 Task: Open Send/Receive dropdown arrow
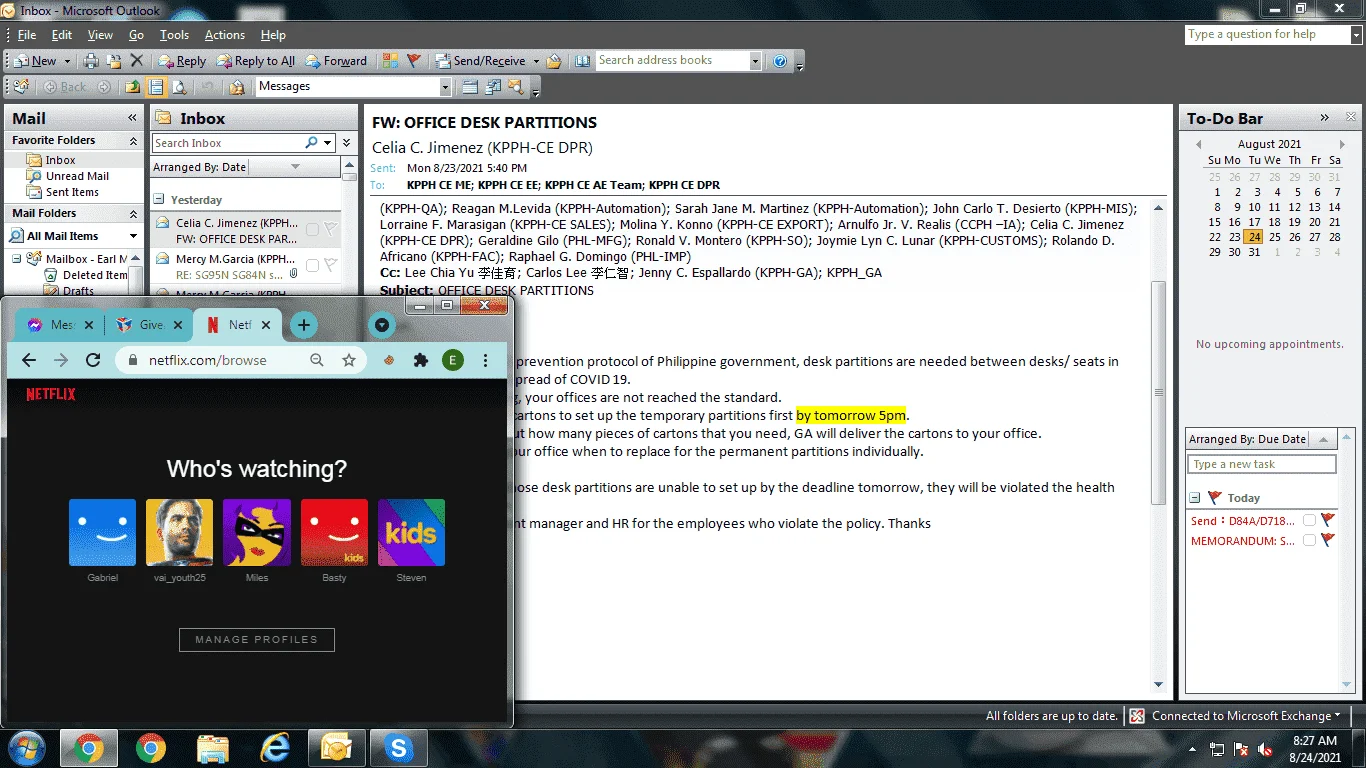535,61
